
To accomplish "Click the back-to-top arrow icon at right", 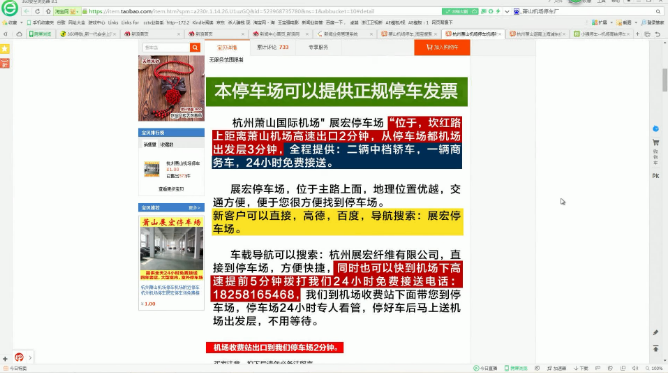I will coord(656,349).
